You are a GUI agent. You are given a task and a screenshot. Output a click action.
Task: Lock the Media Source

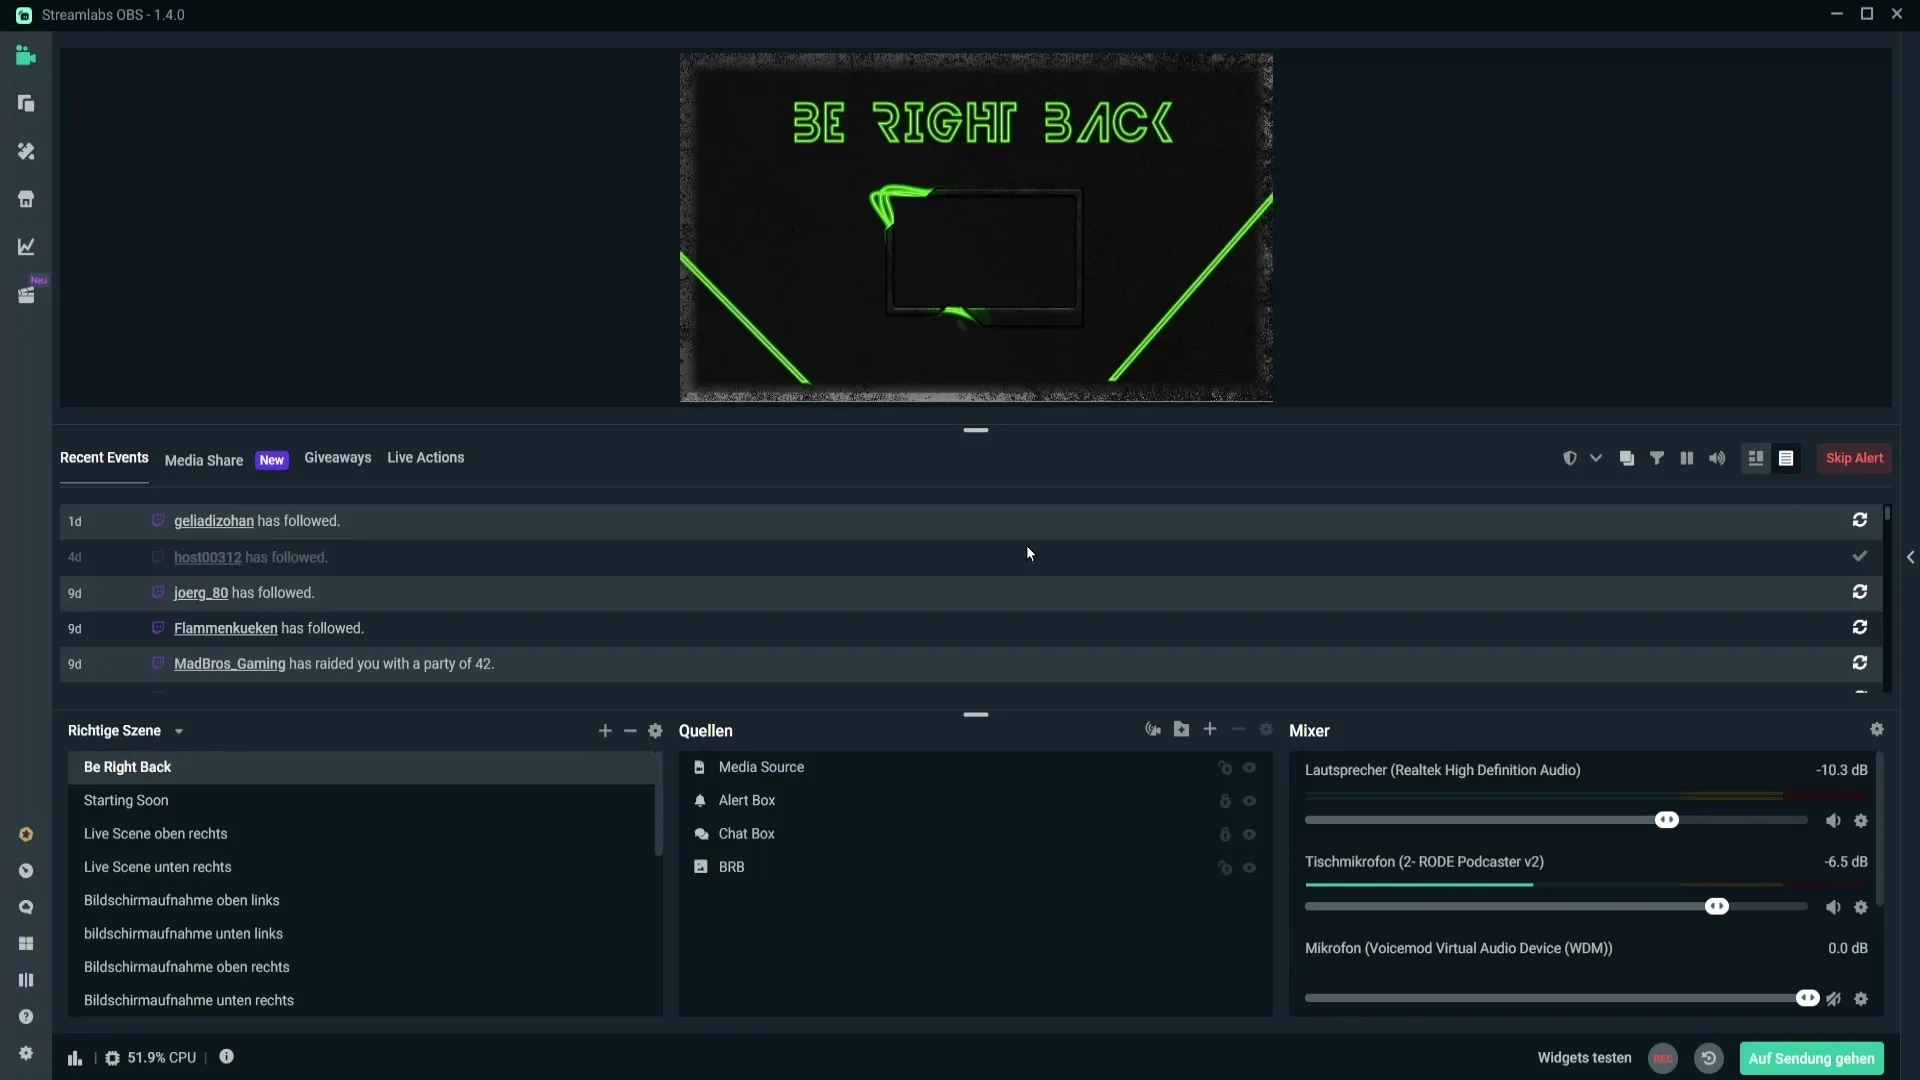pyautogui.click(x=1225, y=768)
